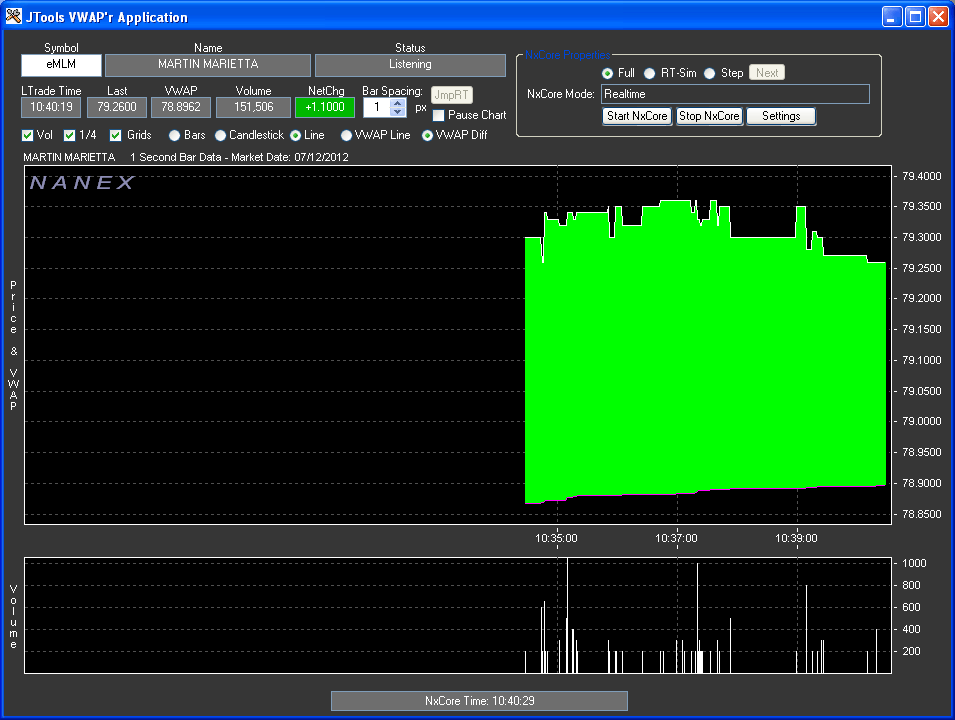Viewport: 955px width, 720px height.
Task: Click the 200 volume axis label
Action: [911, 651]
